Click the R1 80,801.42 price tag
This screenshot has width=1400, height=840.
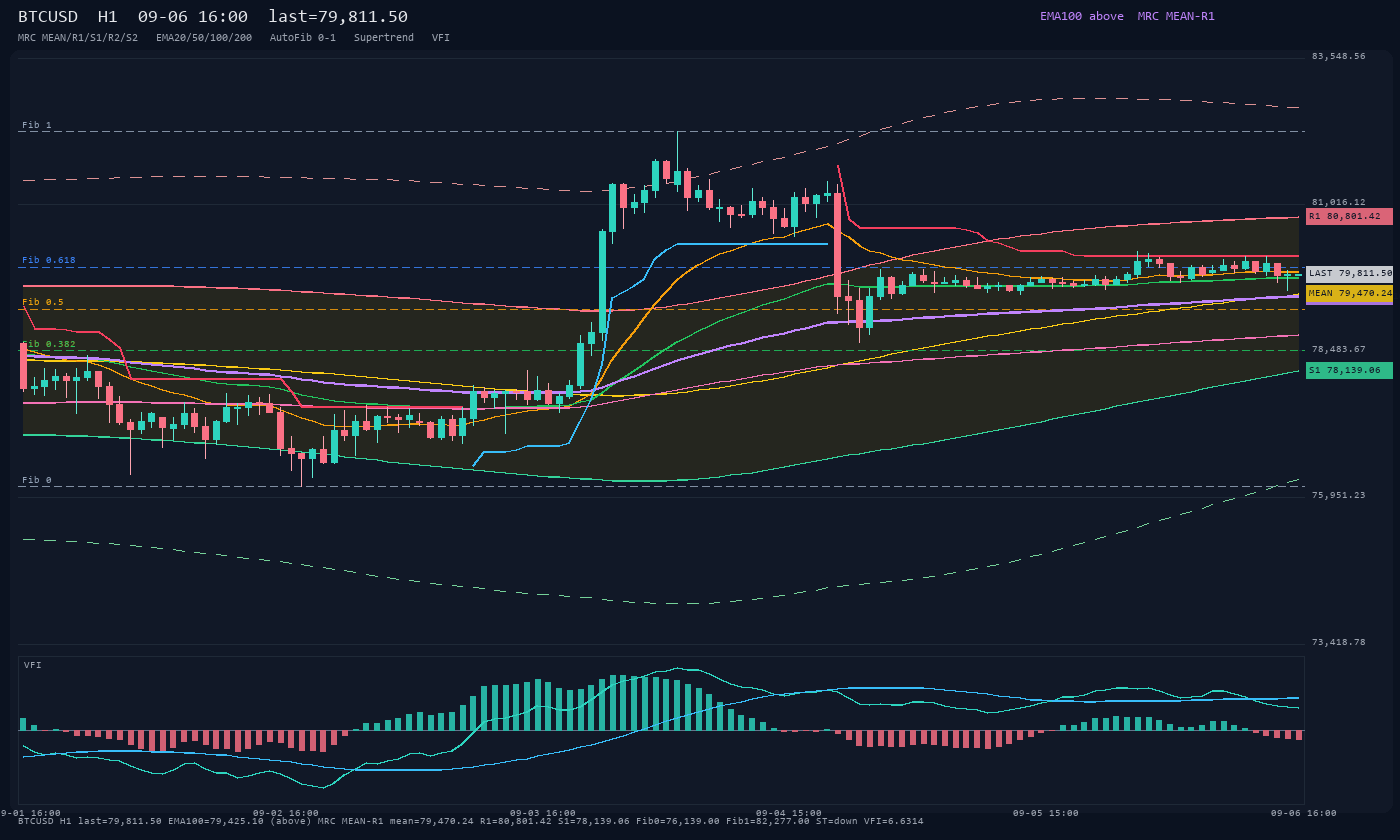[x=1349, y=216]
